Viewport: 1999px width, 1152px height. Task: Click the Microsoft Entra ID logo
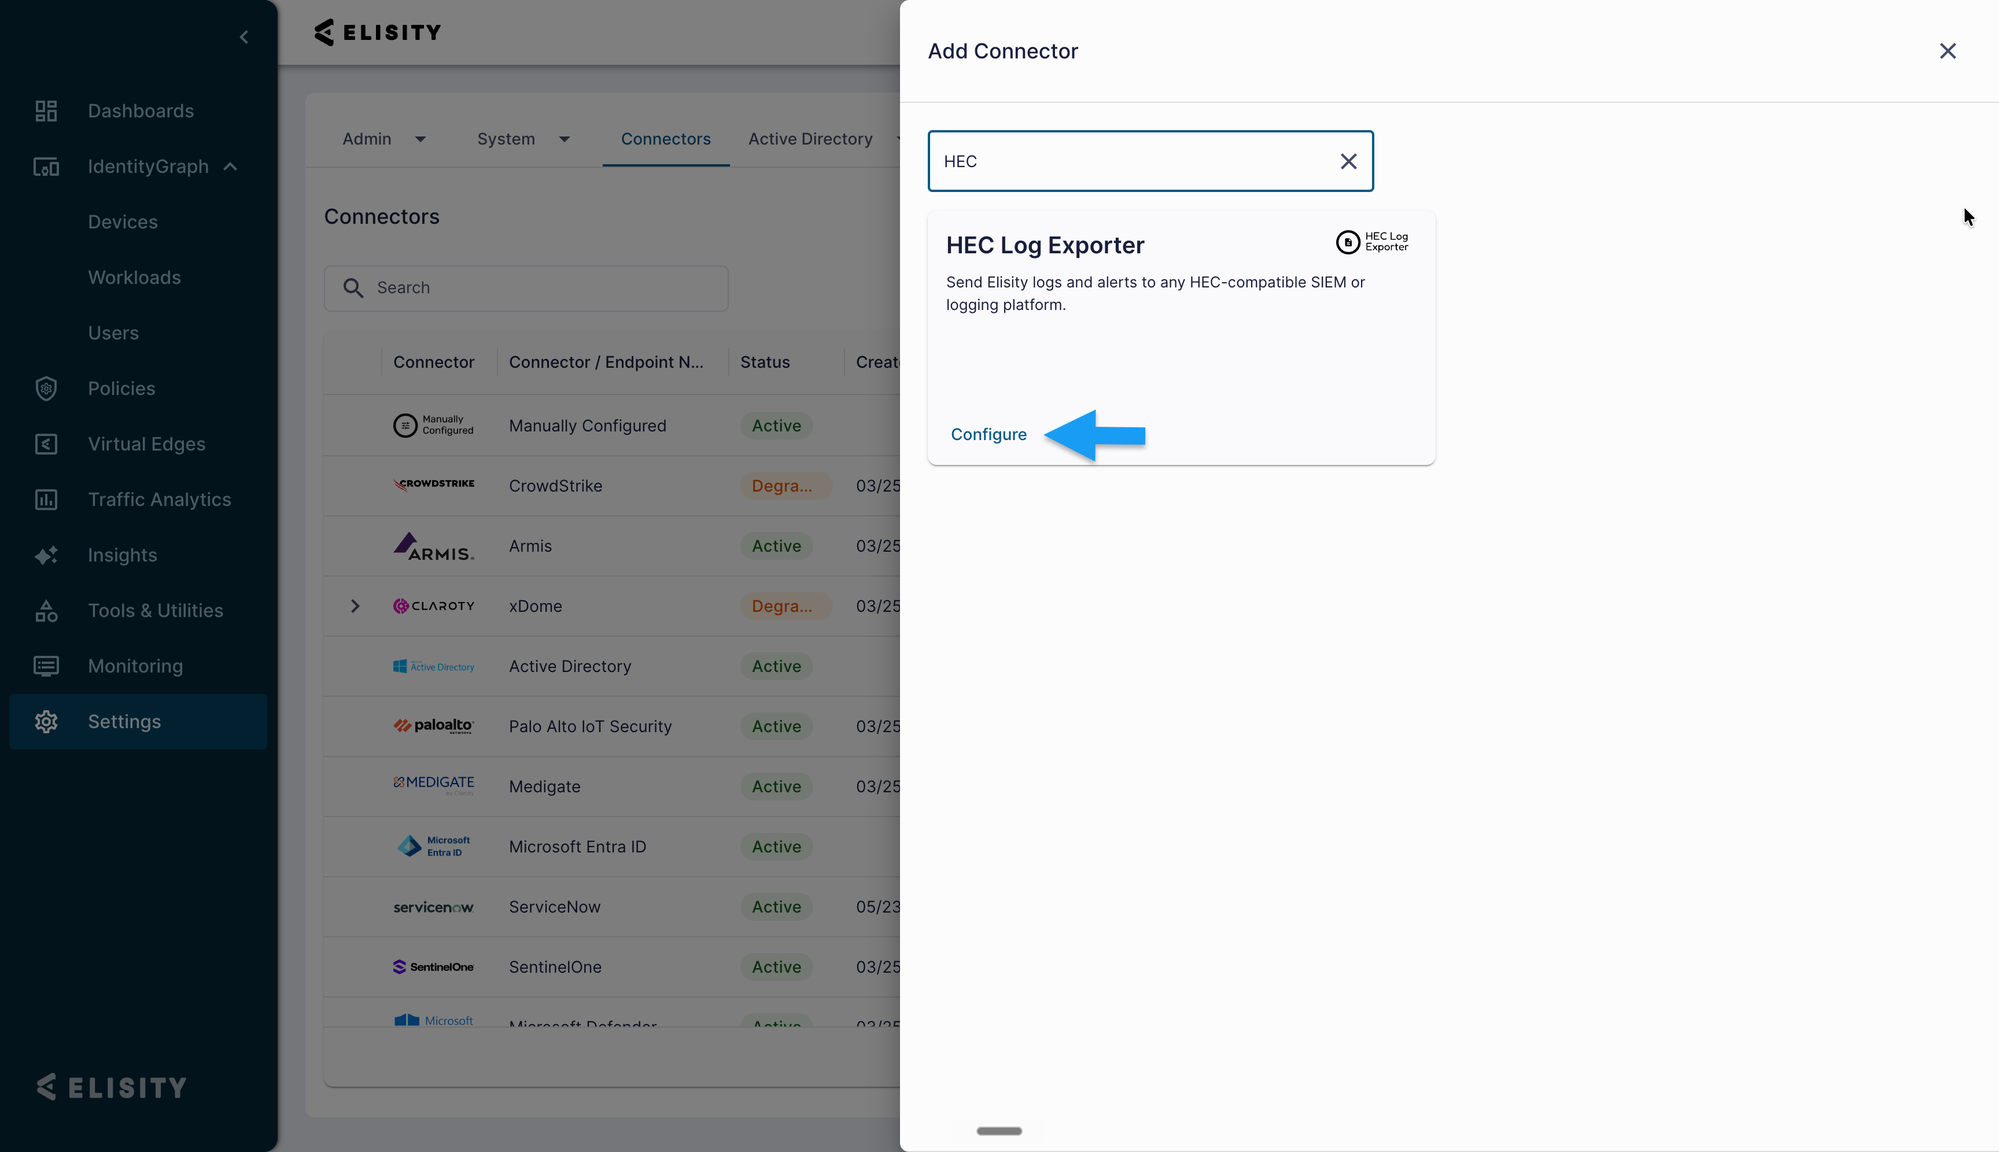(433, 846)
